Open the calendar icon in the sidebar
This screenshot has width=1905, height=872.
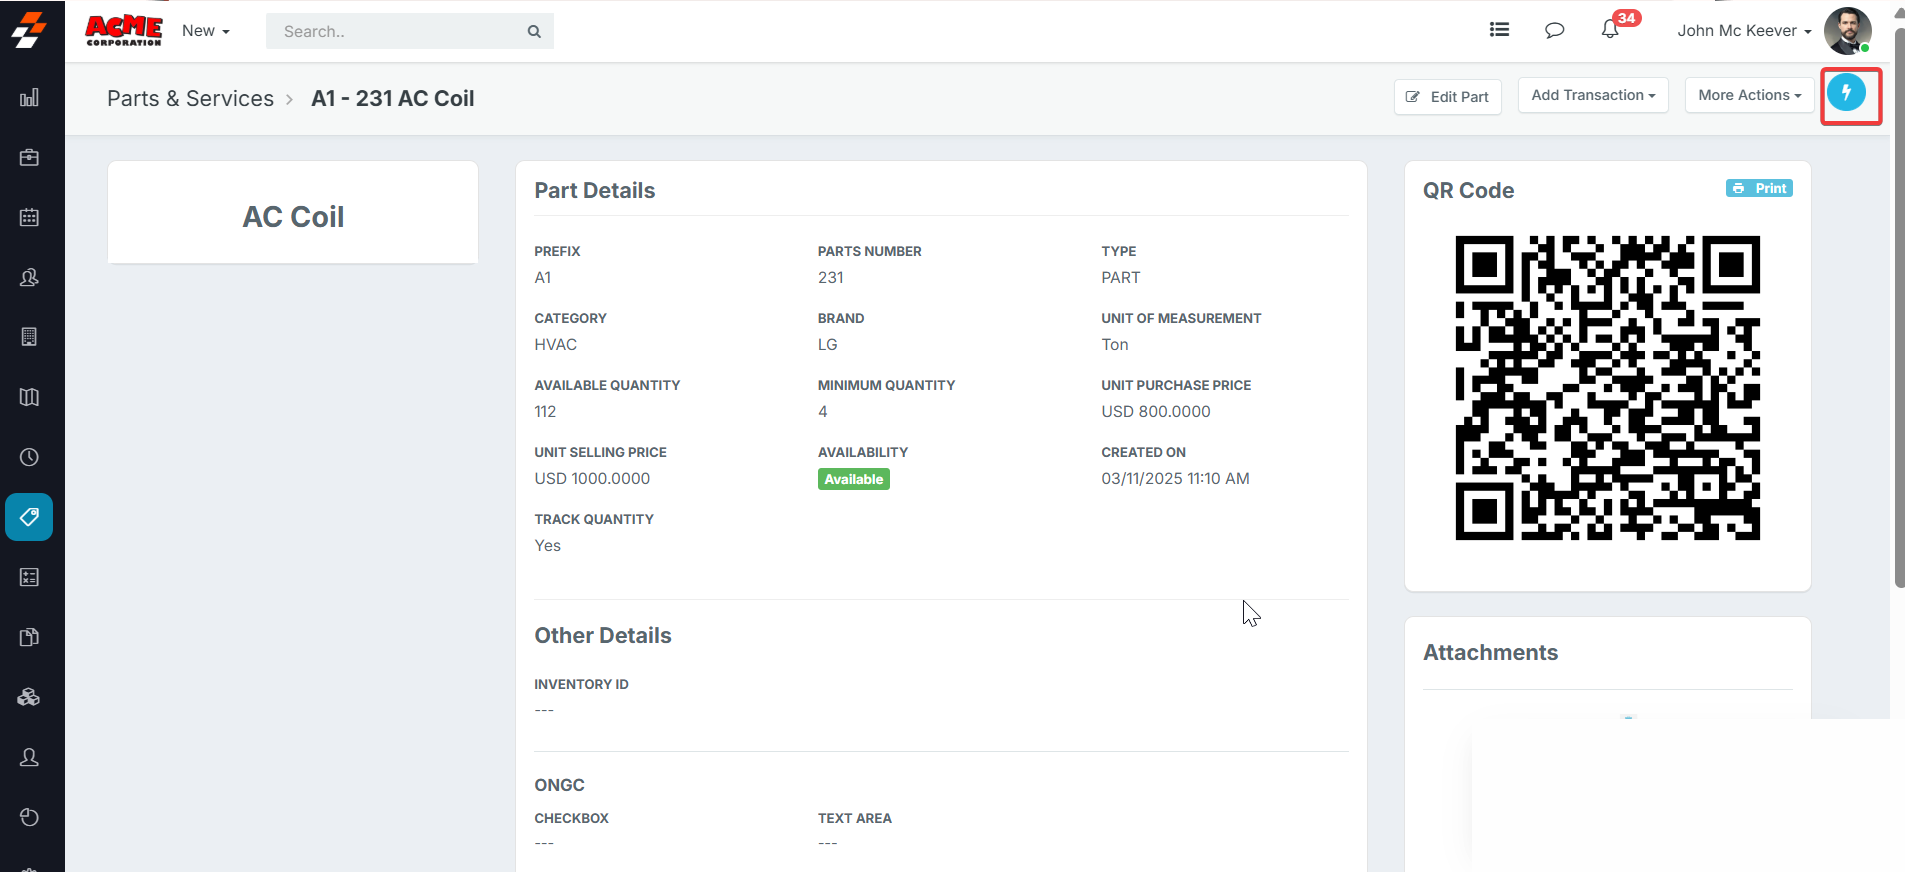click(29, 217)
